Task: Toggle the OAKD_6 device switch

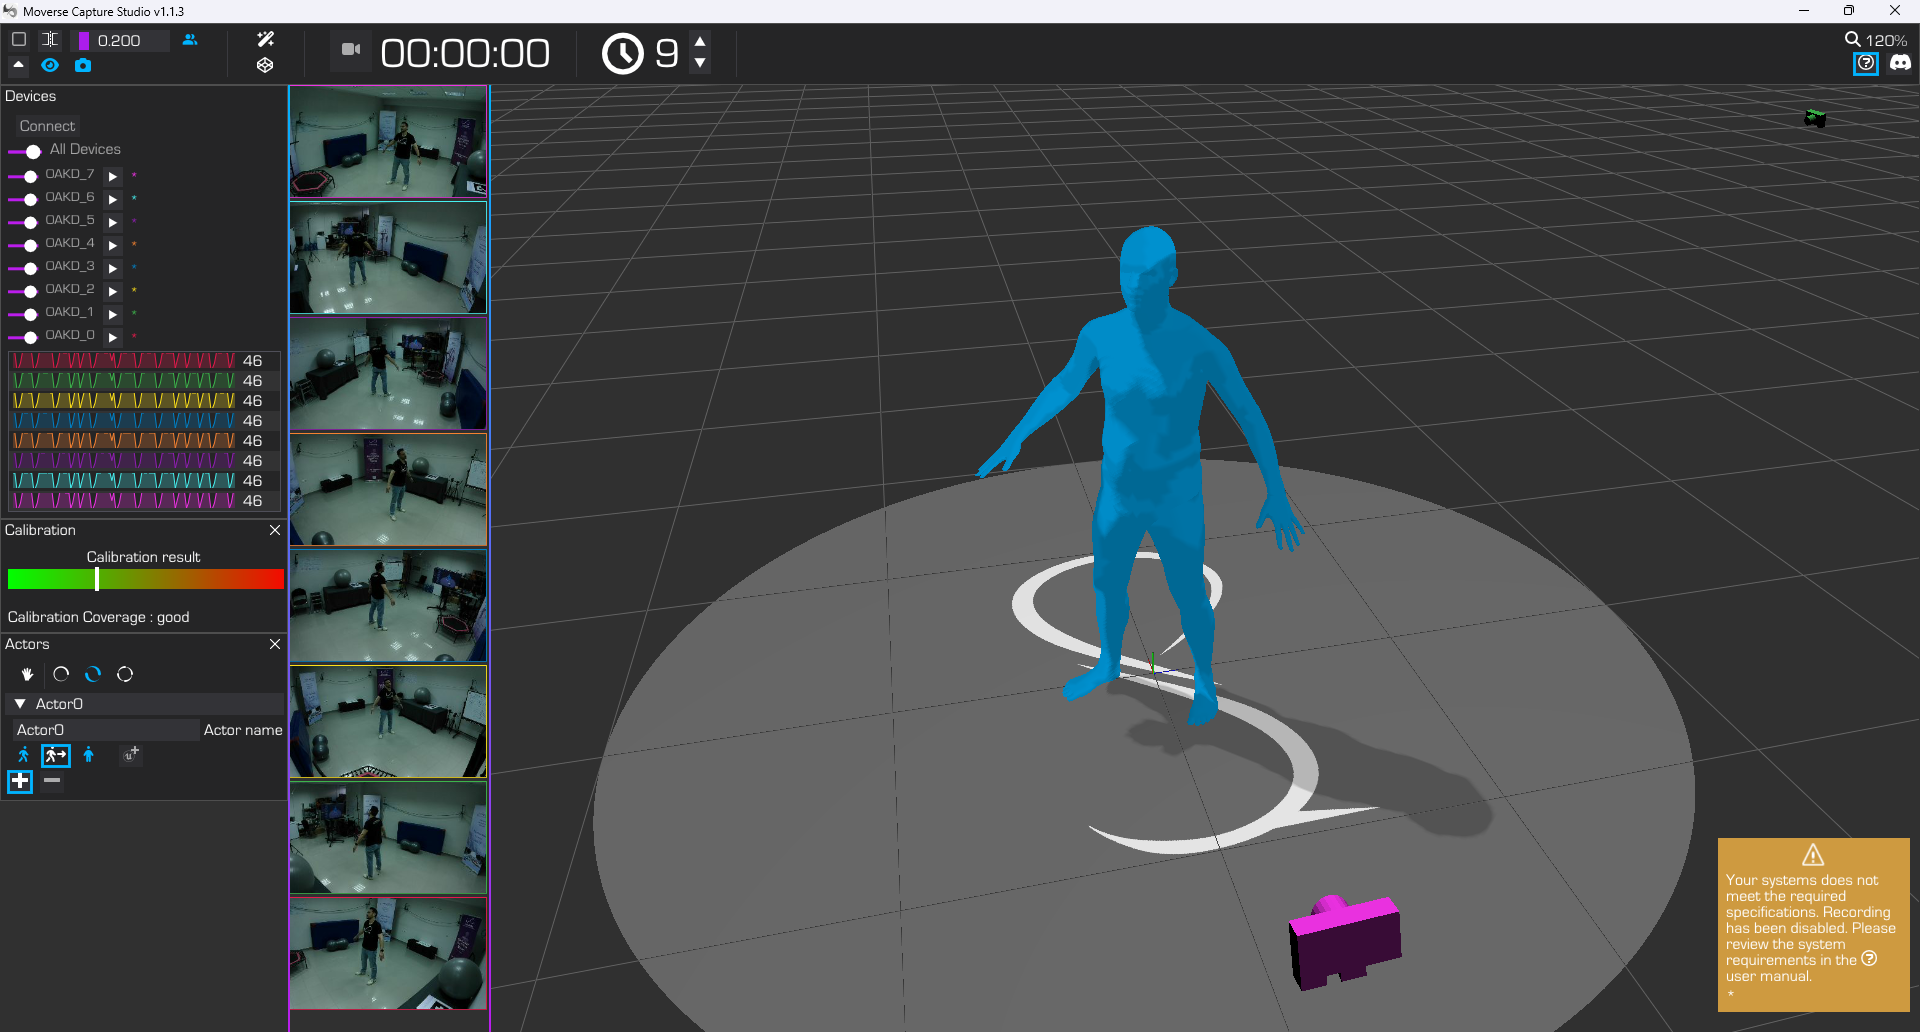Action: pos(23,199)
